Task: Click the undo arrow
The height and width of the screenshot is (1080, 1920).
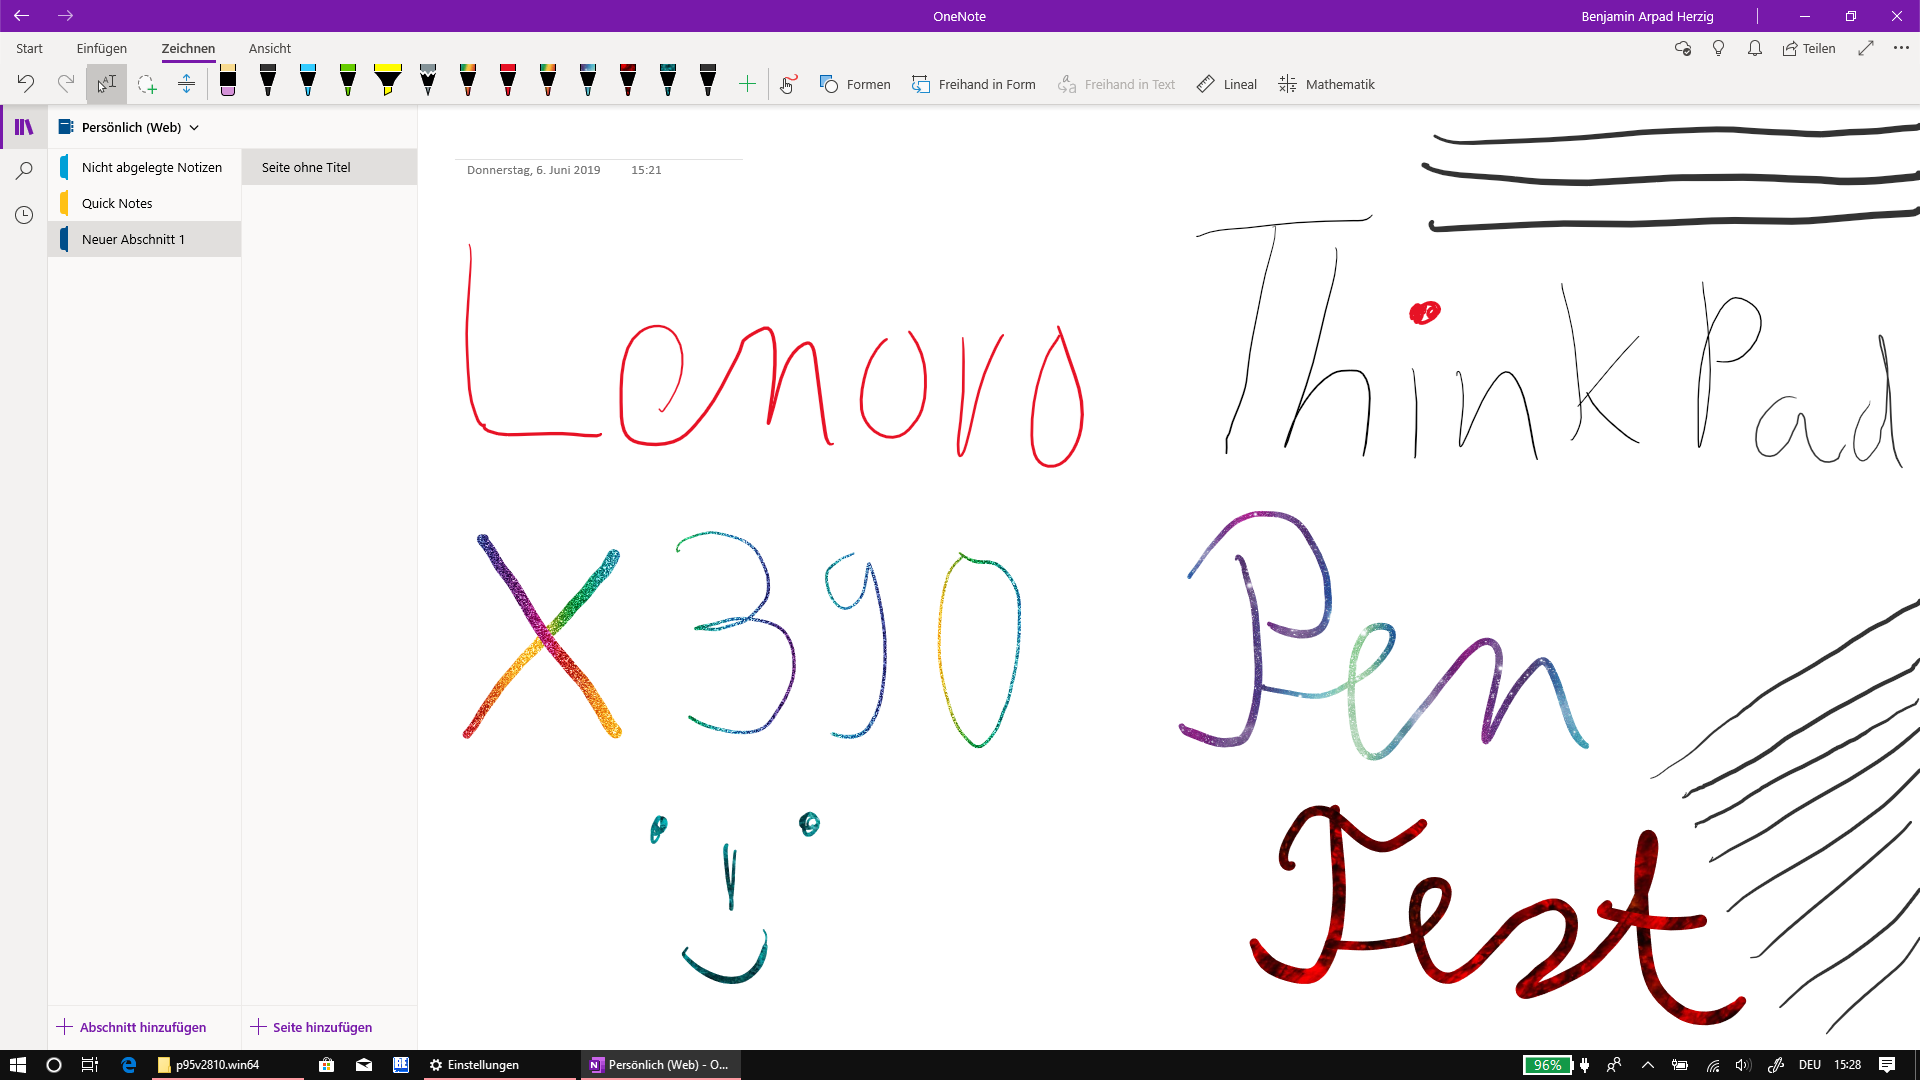Action: (x=26, y=84)
